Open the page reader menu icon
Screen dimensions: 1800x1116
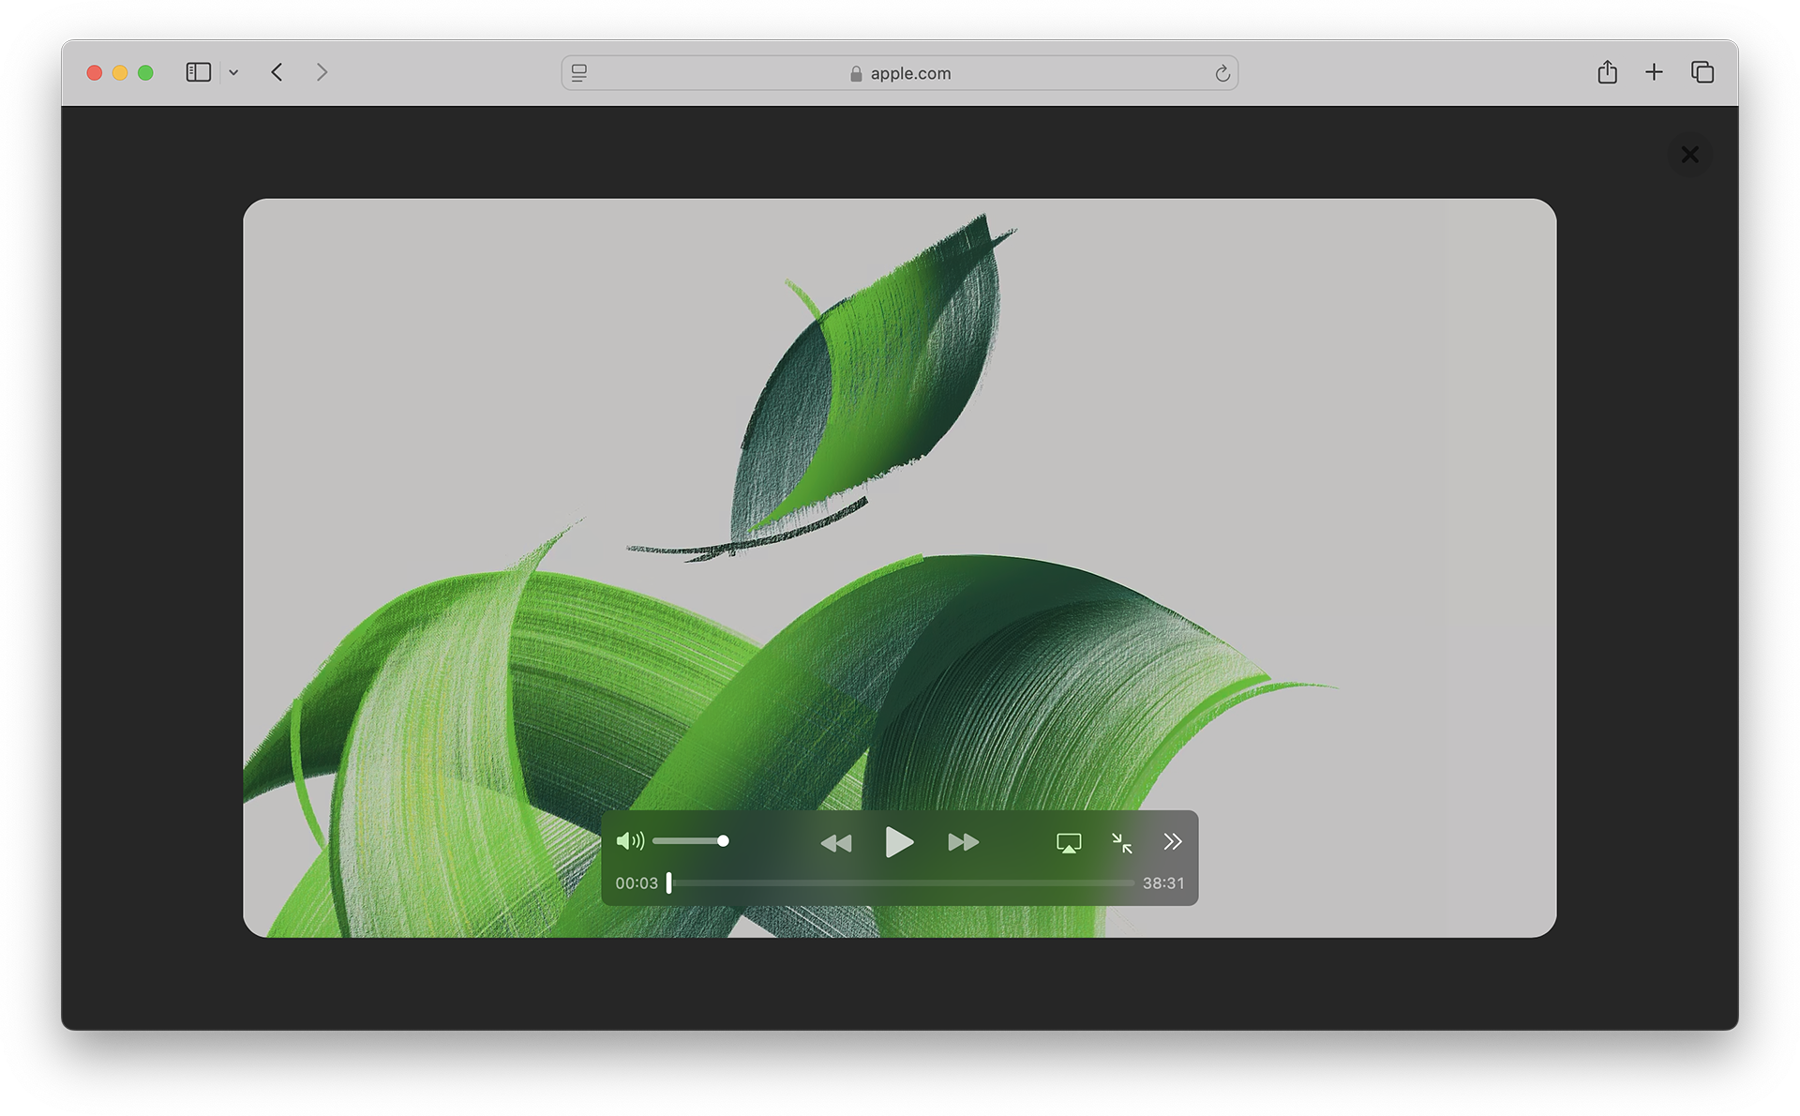[579, 73]
